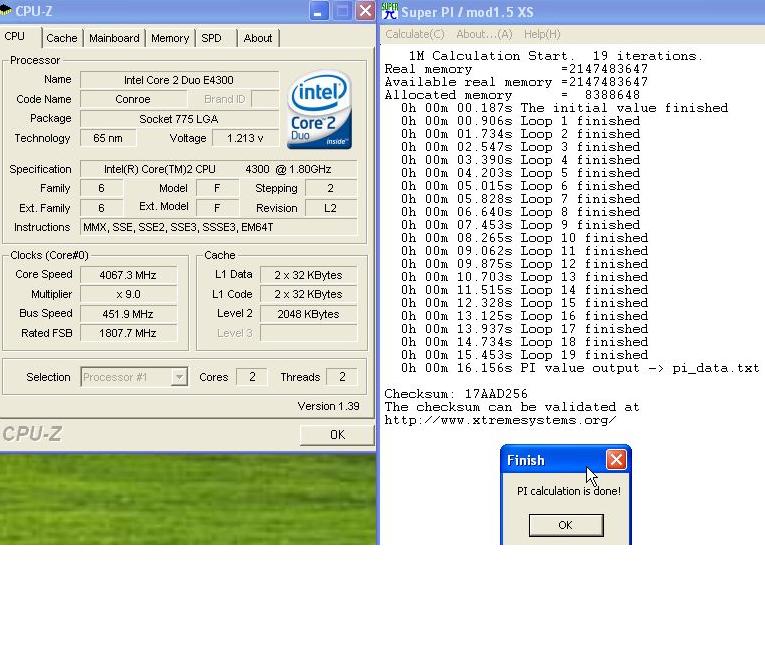Click the Multiplier value x 9.0
The image size is (765, 647).
point(128,295)
